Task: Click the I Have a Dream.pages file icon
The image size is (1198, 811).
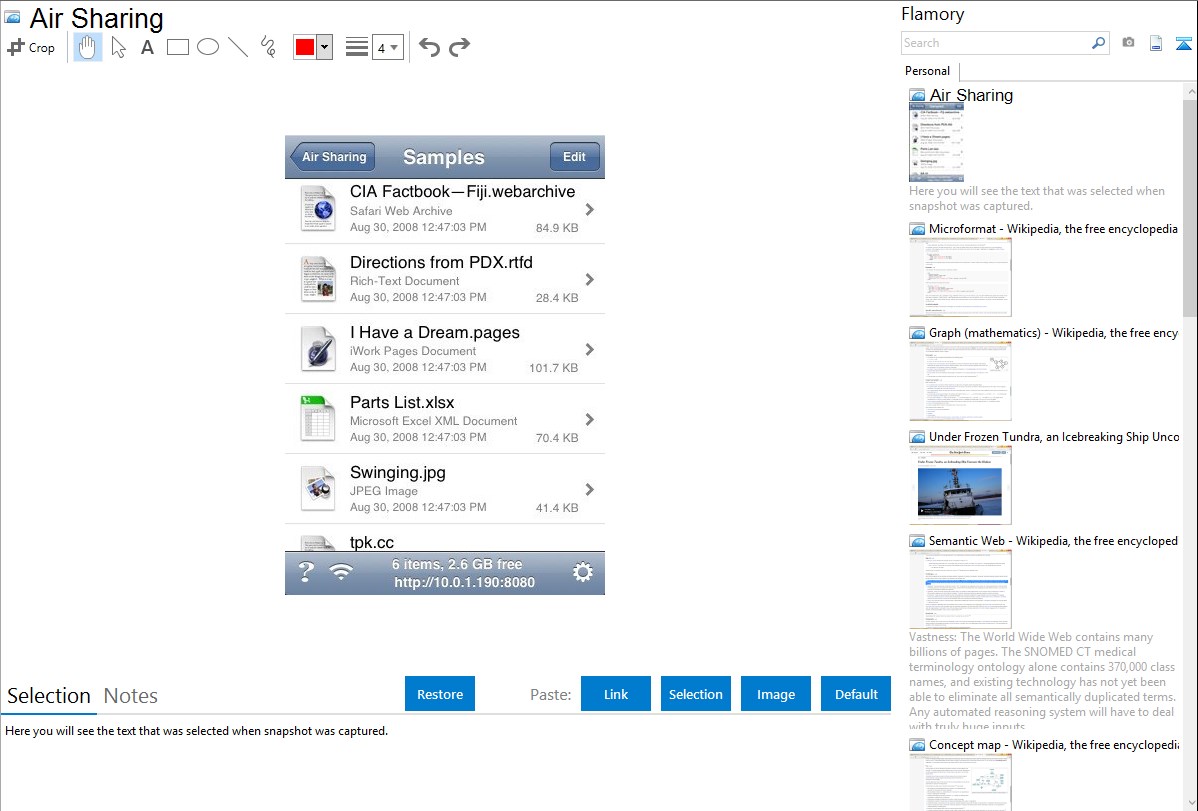Action: tap(318, 349)
